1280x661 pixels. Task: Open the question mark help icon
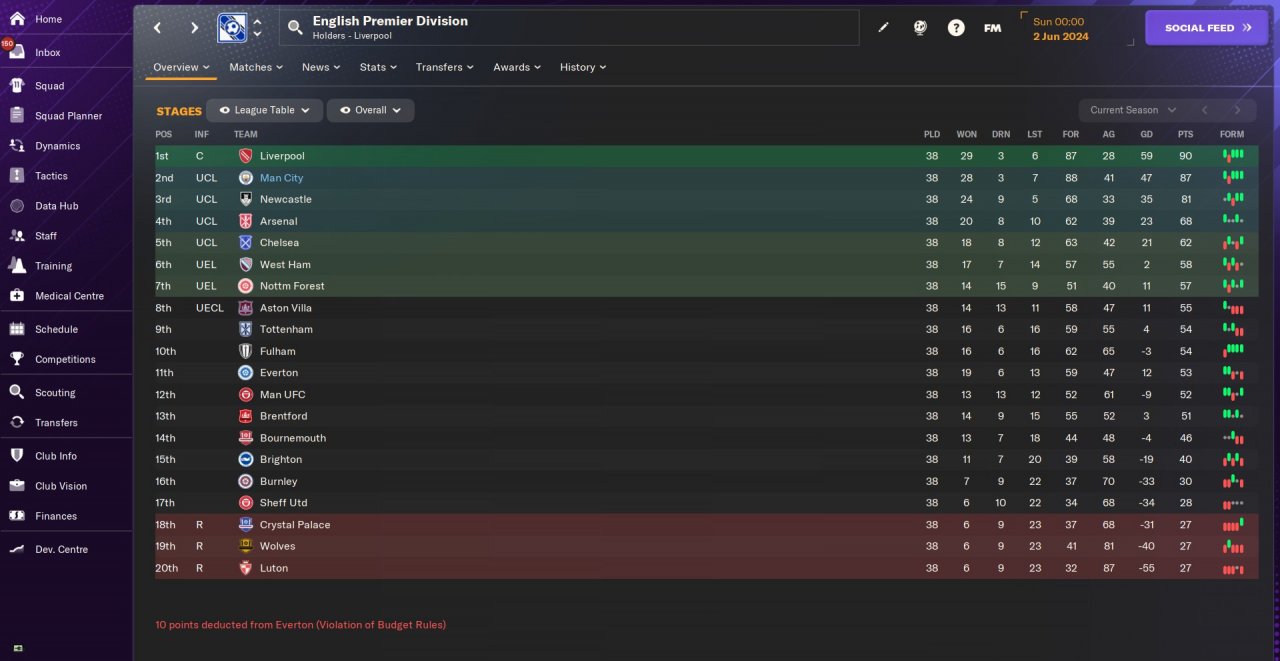(x=956, y=28)
